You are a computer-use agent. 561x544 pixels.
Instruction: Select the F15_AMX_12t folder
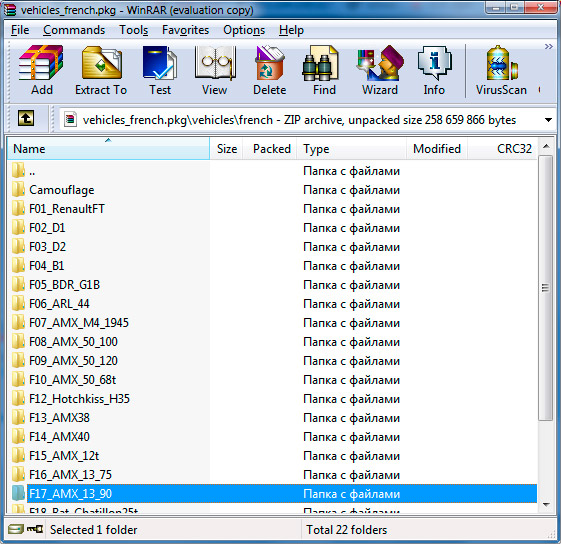coord(272,456)
